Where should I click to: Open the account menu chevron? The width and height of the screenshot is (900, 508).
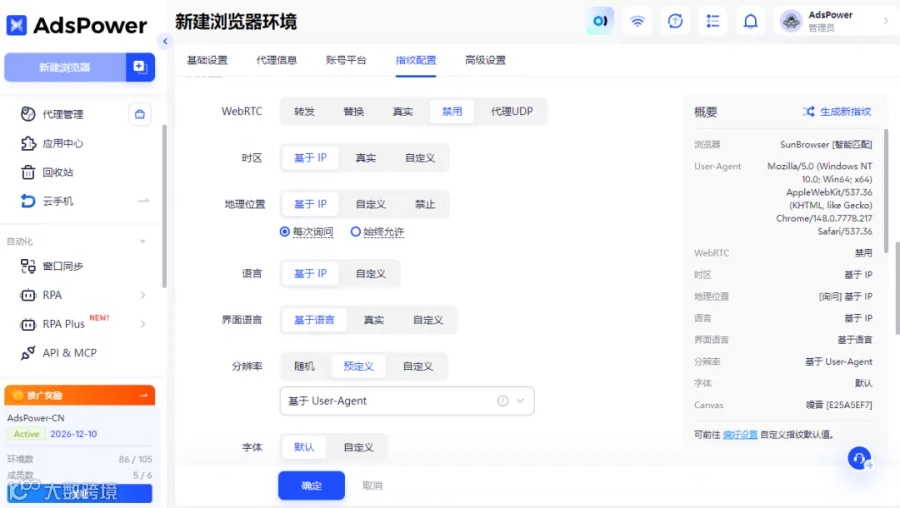pos(886,21)
